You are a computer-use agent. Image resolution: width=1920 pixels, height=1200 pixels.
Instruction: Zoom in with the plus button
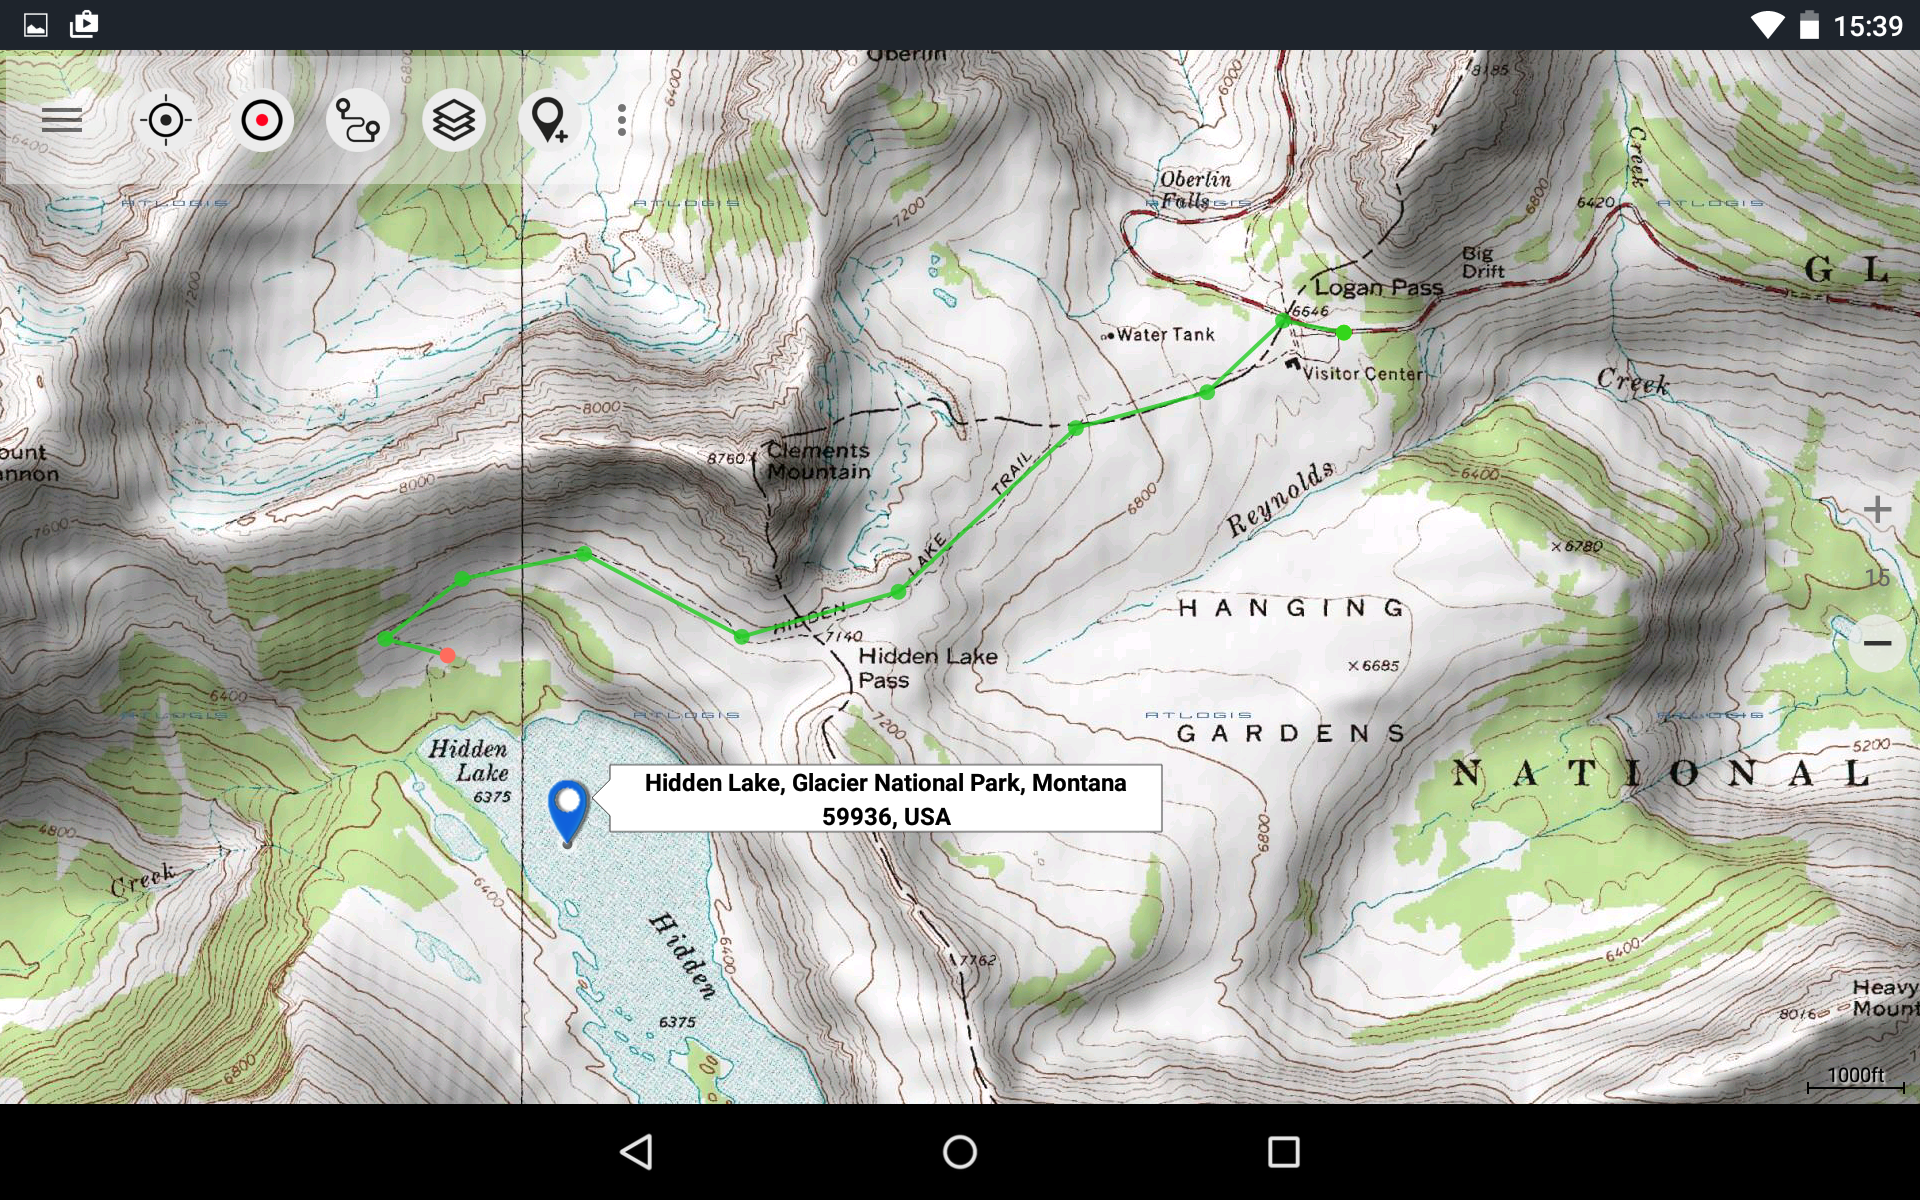point(1877,510)
